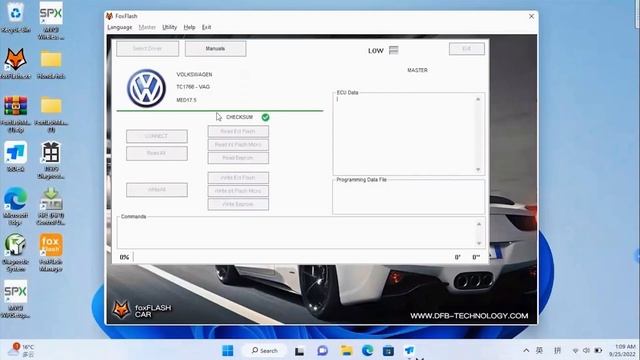The width and height of the screenshot is (640, 360).
Task: Switch input language via the 英 indicator
Action: click(x=539, y=351)
